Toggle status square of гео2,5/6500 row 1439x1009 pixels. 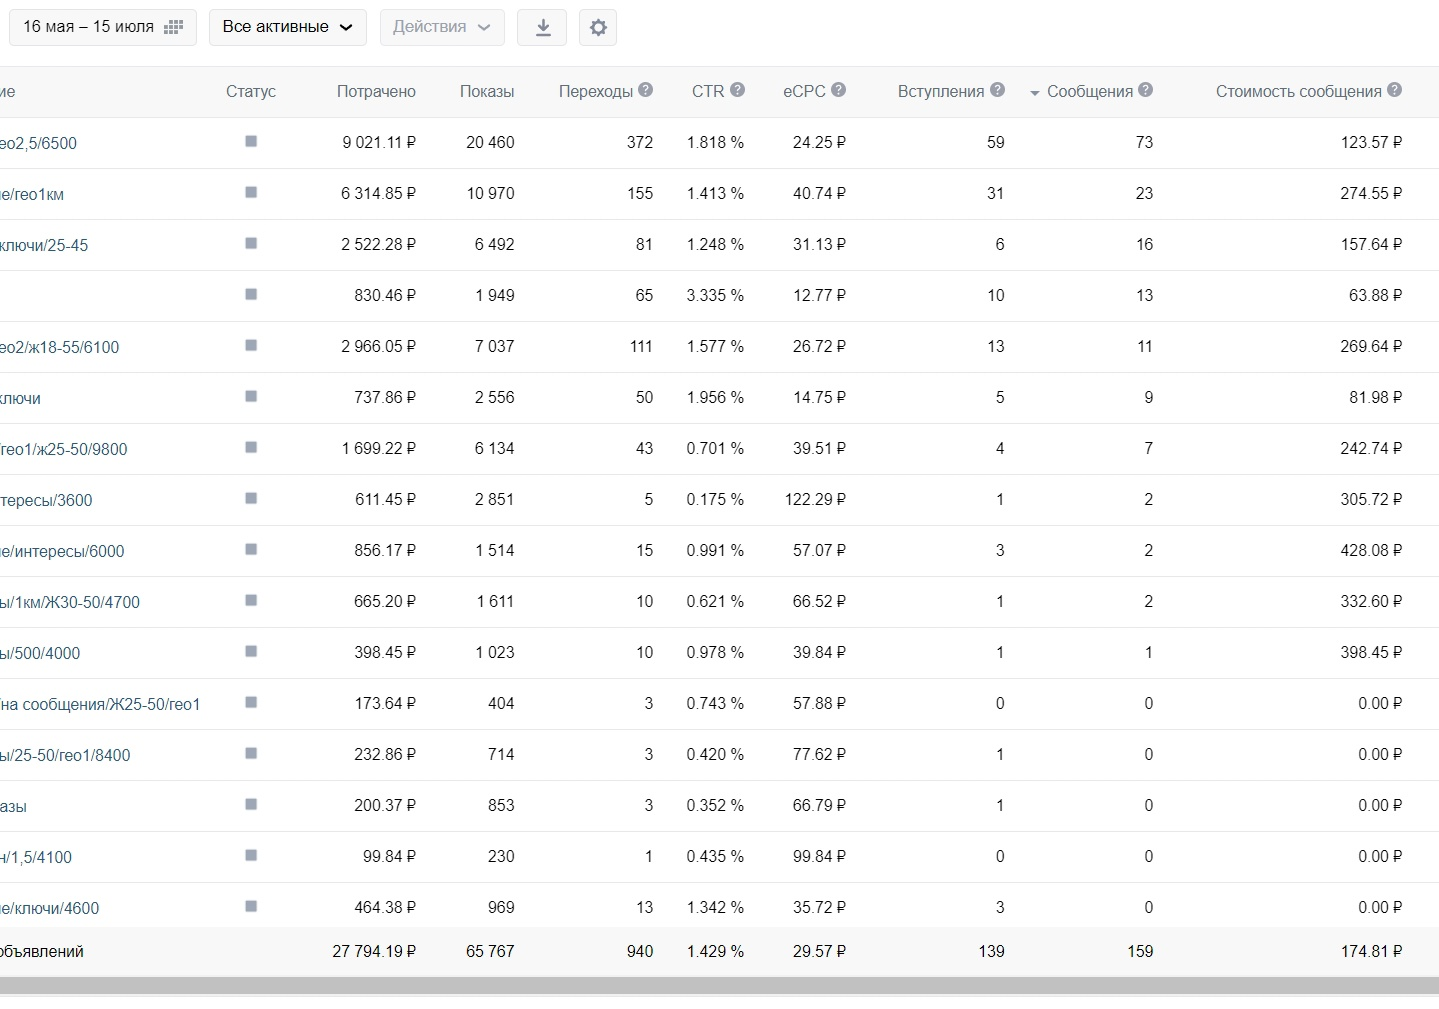coord(251,142)
